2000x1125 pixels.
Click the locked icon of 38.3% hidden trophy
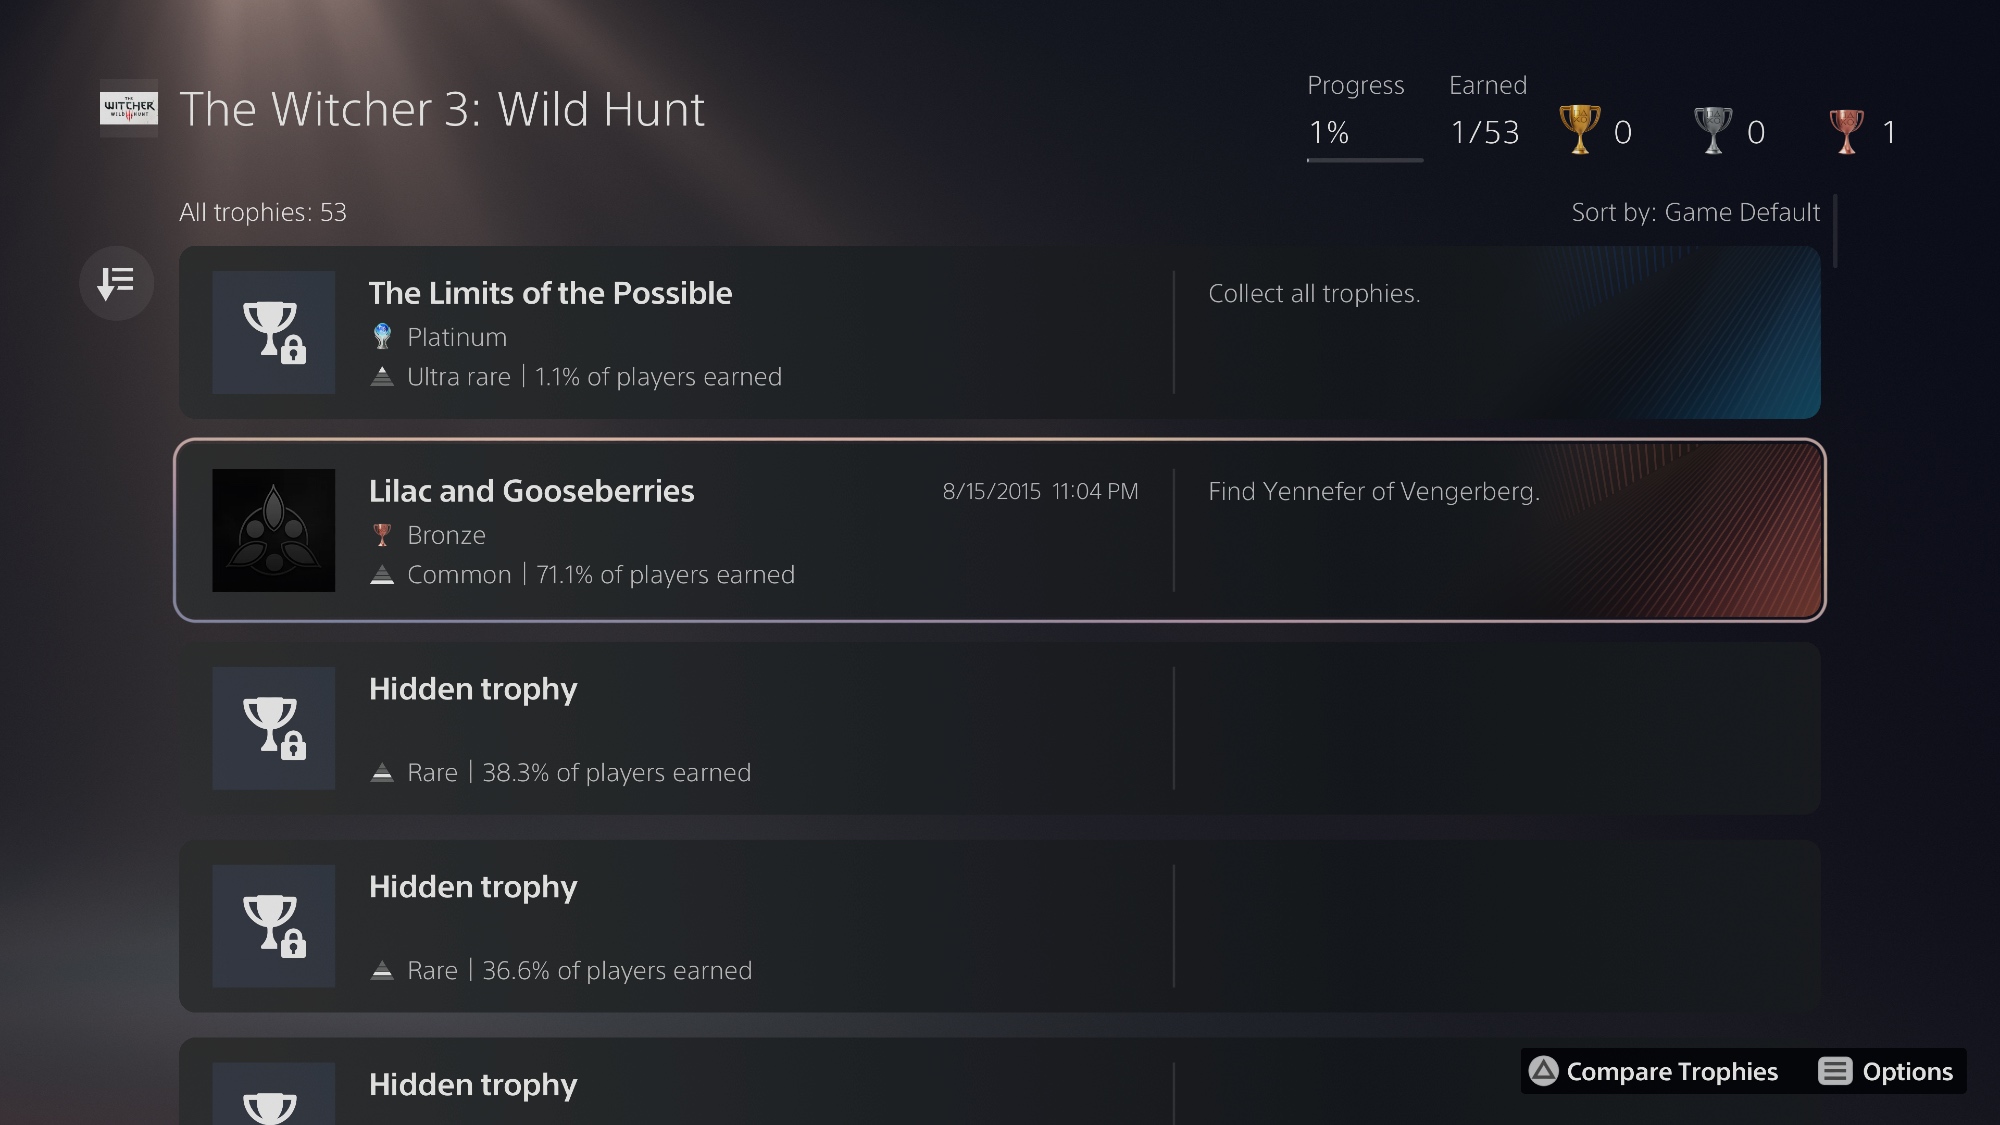pos(273,728)
